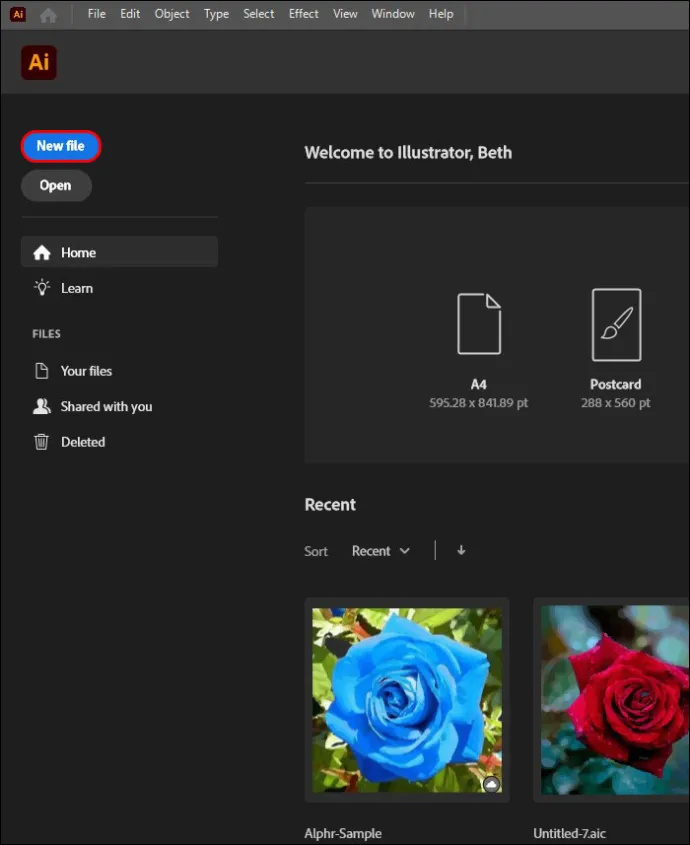Open the Effect menu
Image resolution: width=690 pixels, height=845 pixels.
[x=303, y=14]
